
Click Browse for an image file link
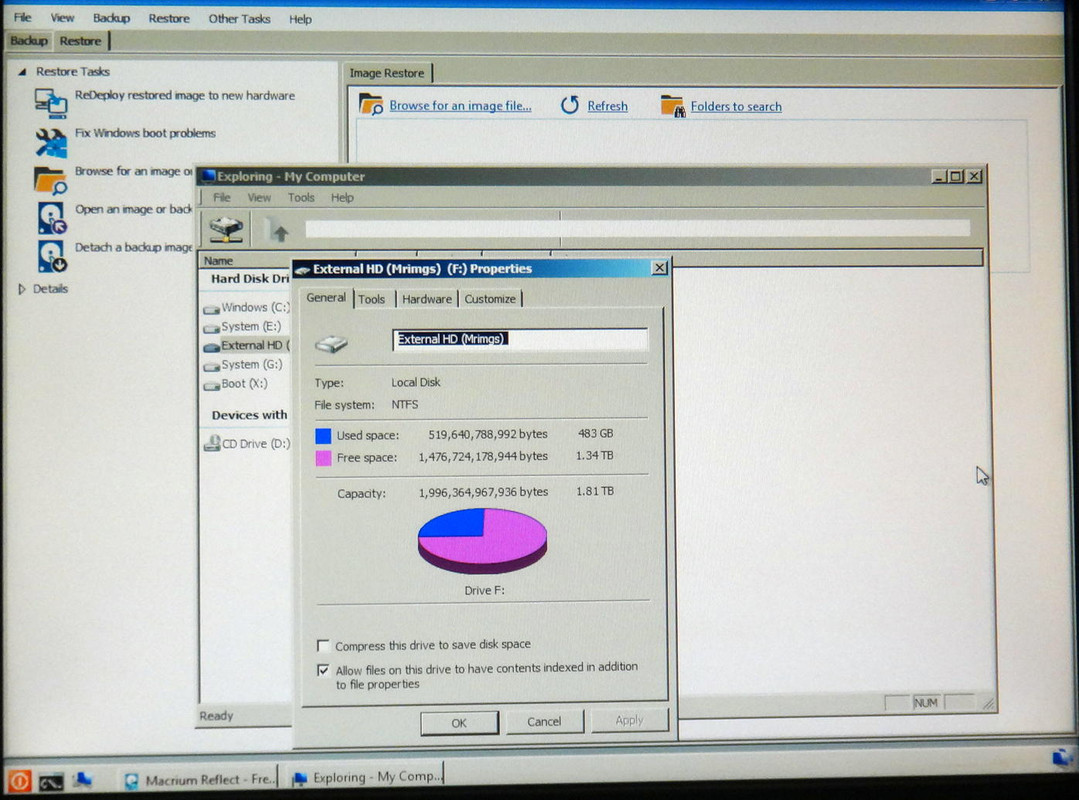460,106
